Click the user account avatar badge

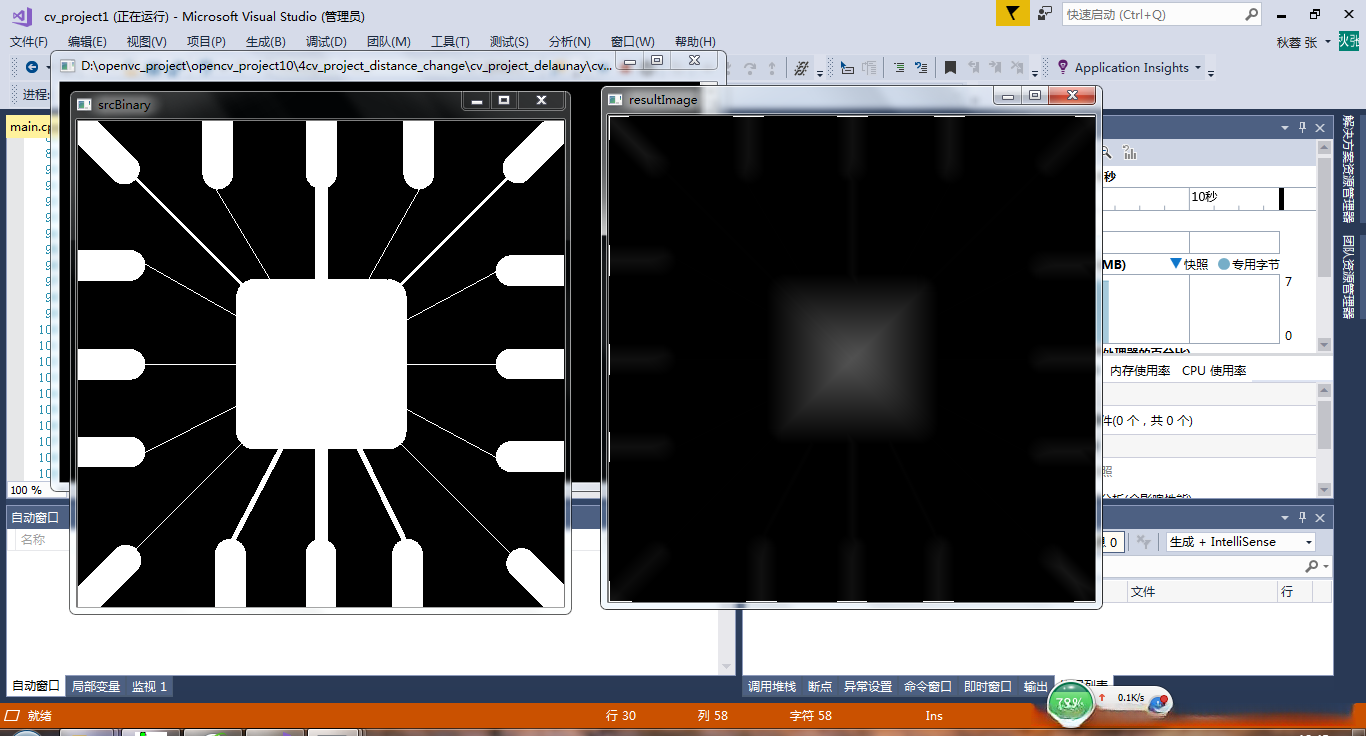[x=1349, y=41]
